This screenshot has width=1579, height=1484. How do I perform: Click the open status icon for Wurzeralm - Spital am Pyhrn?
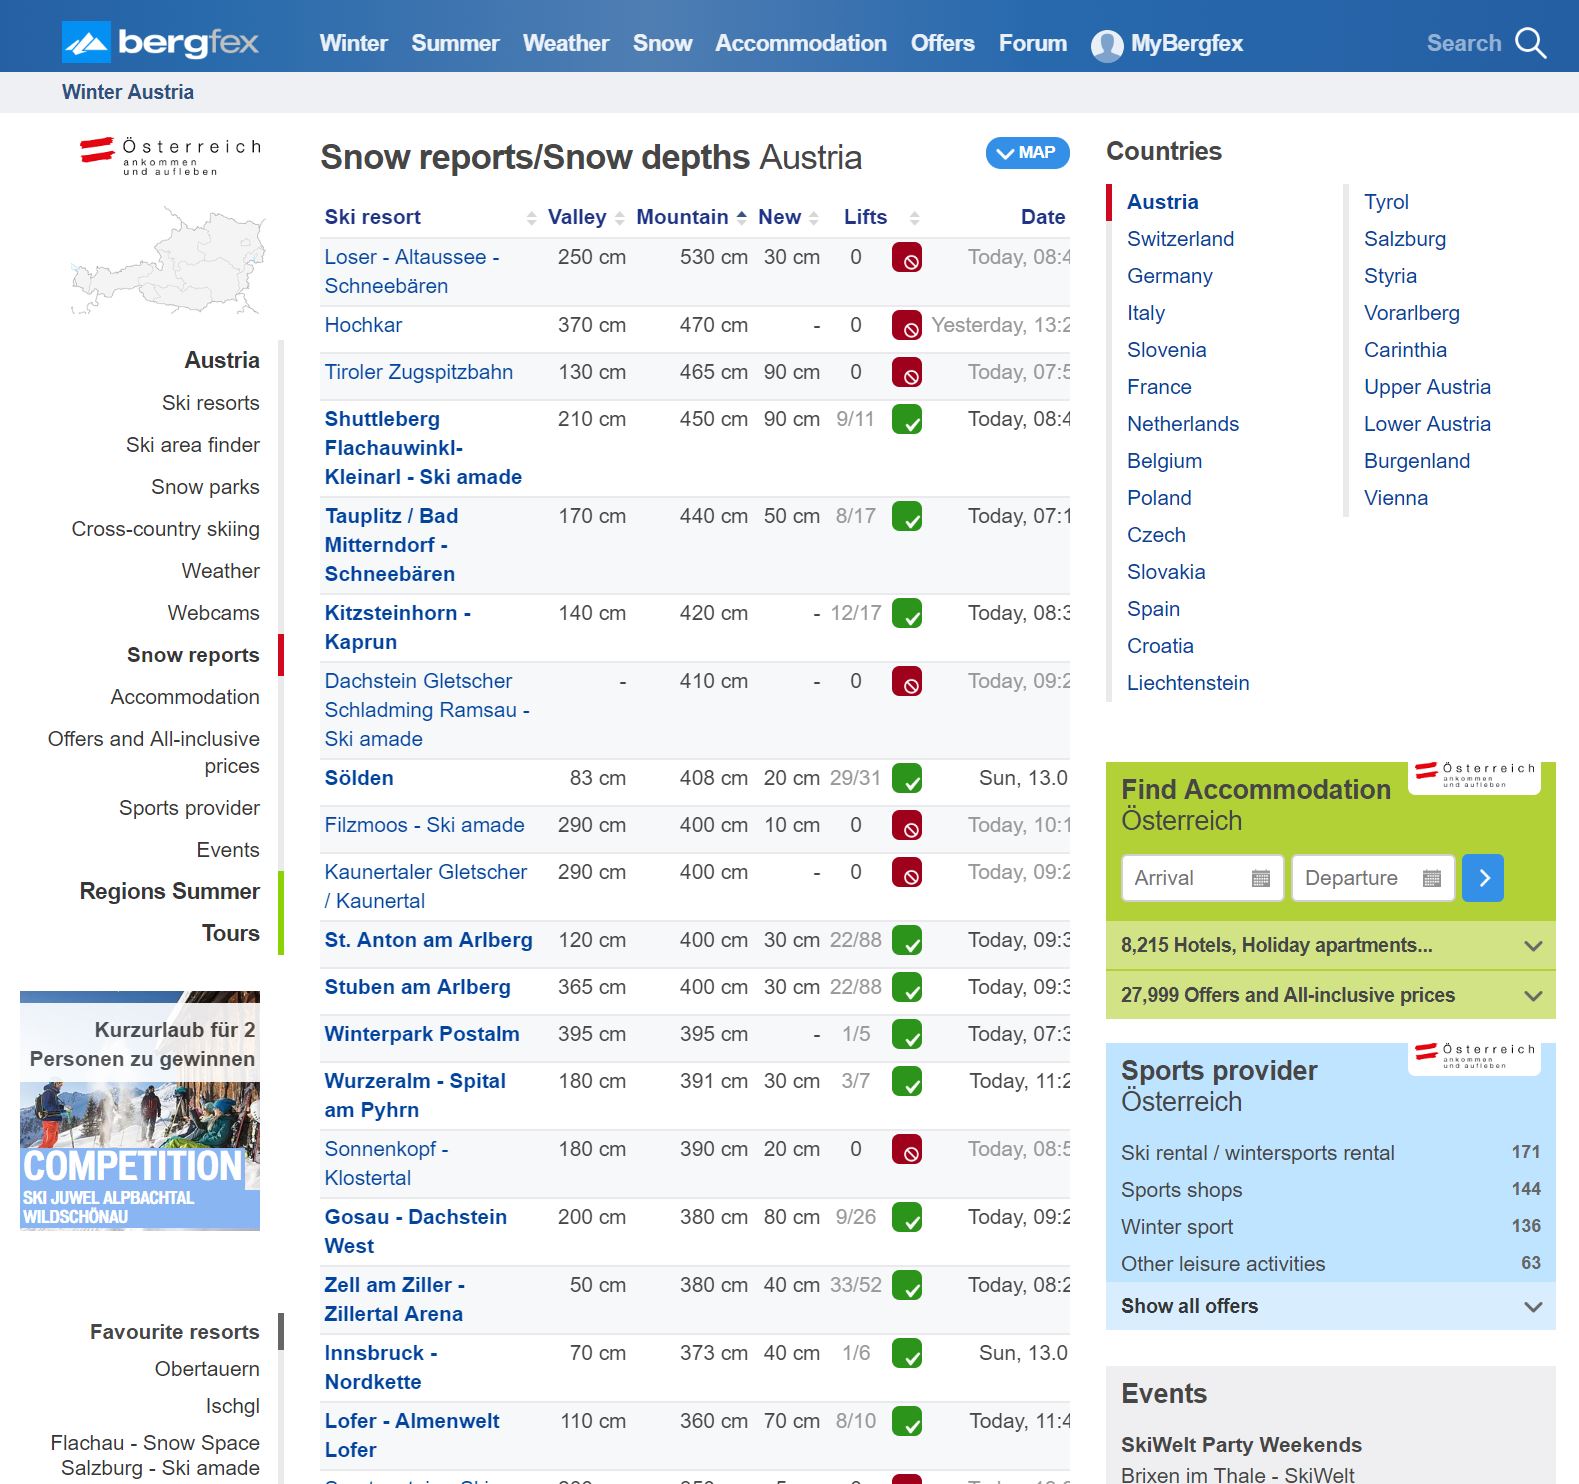pyautogui.click(x=907, y=1082)
